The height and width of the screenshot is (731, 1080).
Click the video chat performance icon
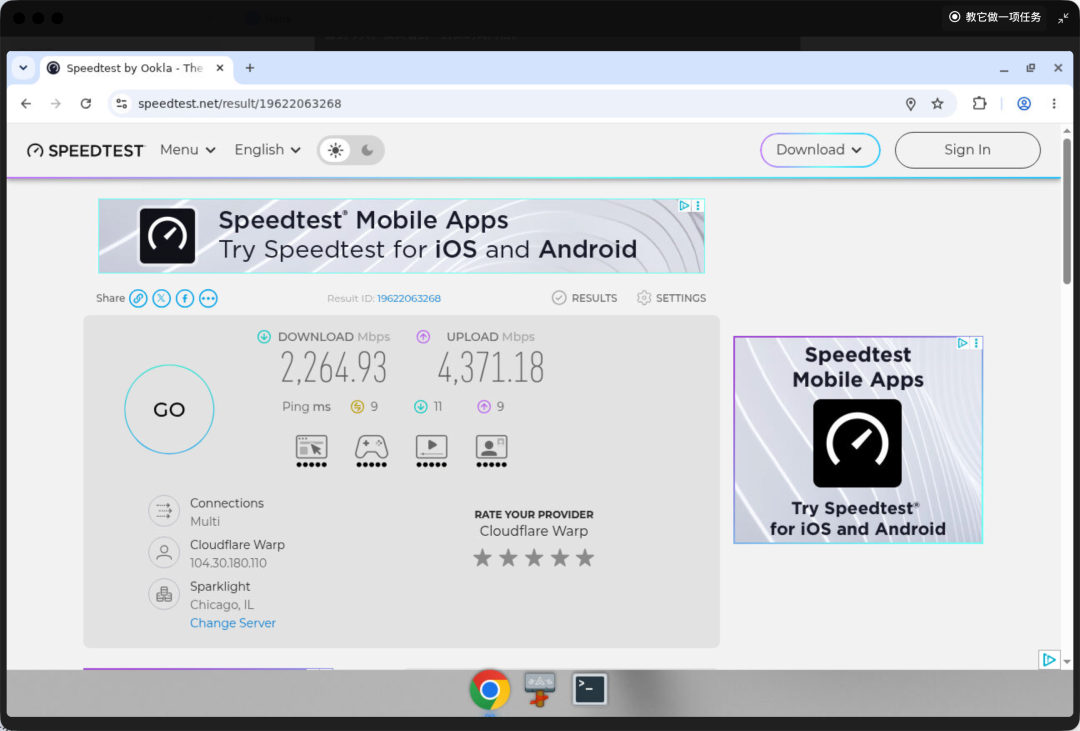click(x=491, y=451)
